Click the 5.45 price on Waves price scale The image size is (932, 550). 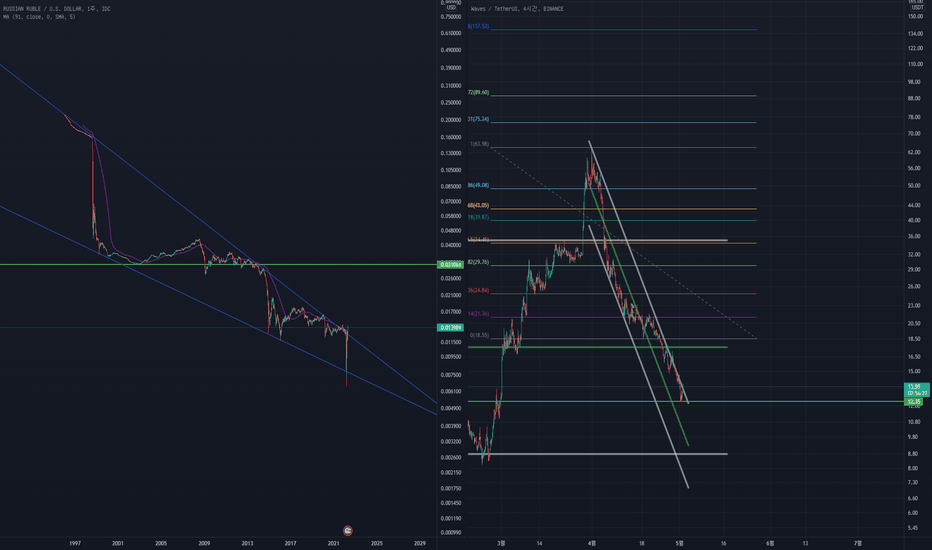pyautogui.click(x=913, y=528)
